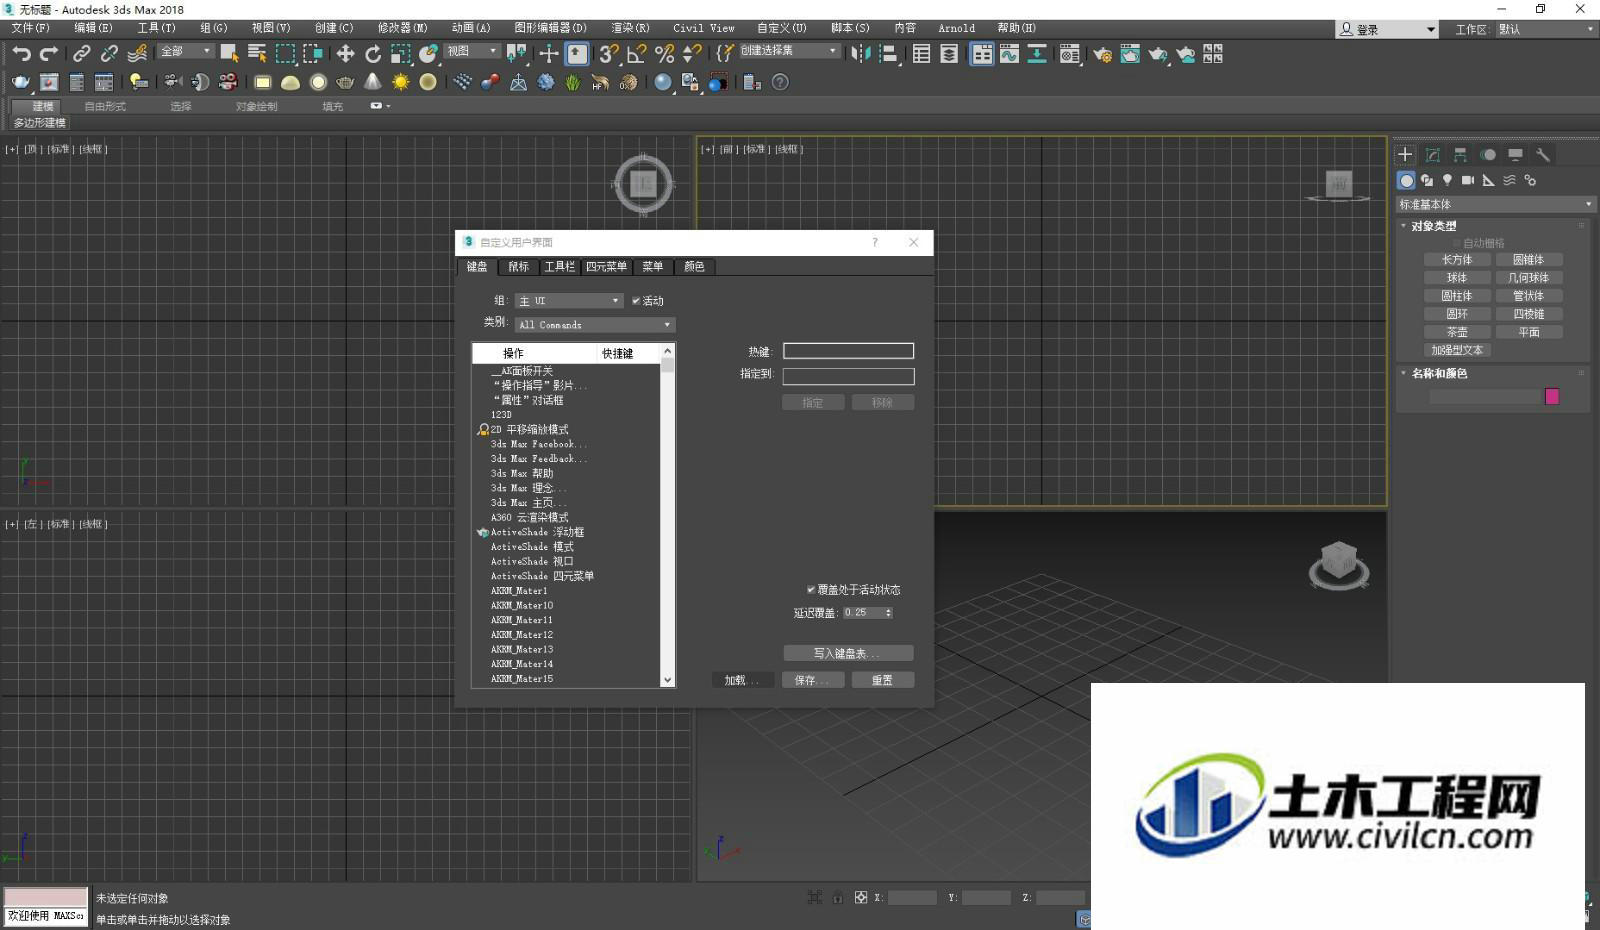Switch to the 鼠标 tab
1600x930 pixels.
pos(518,267)
